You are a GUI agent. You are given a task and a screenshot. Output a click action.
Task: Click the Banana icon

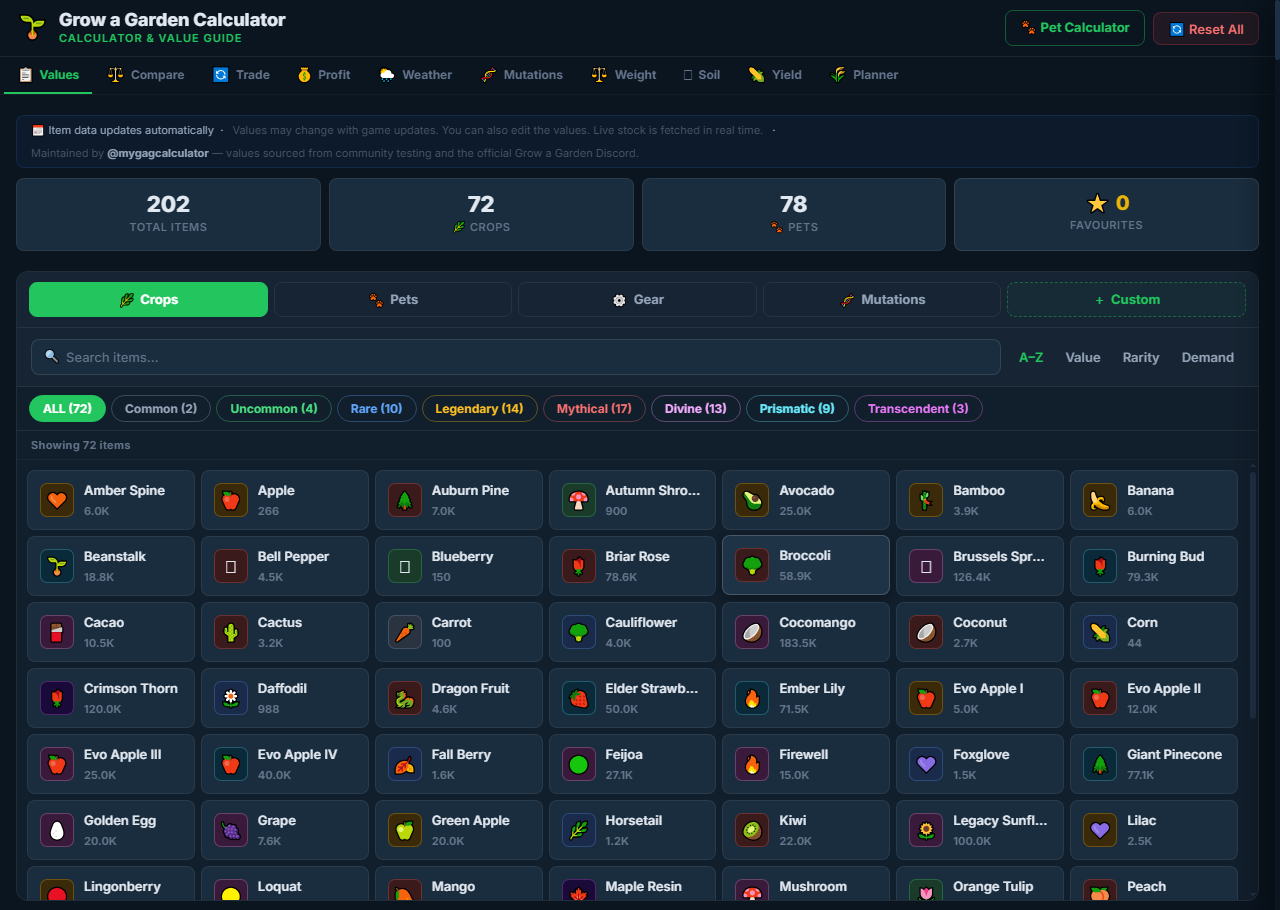[1100, 500]
